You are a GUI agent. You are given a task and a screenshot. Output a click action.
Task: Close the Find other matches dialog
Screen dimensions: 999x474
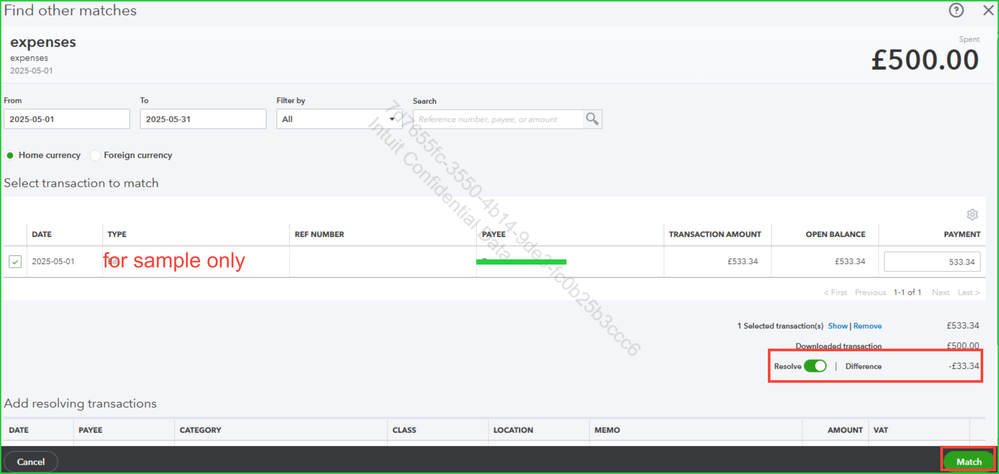[988, 10]
